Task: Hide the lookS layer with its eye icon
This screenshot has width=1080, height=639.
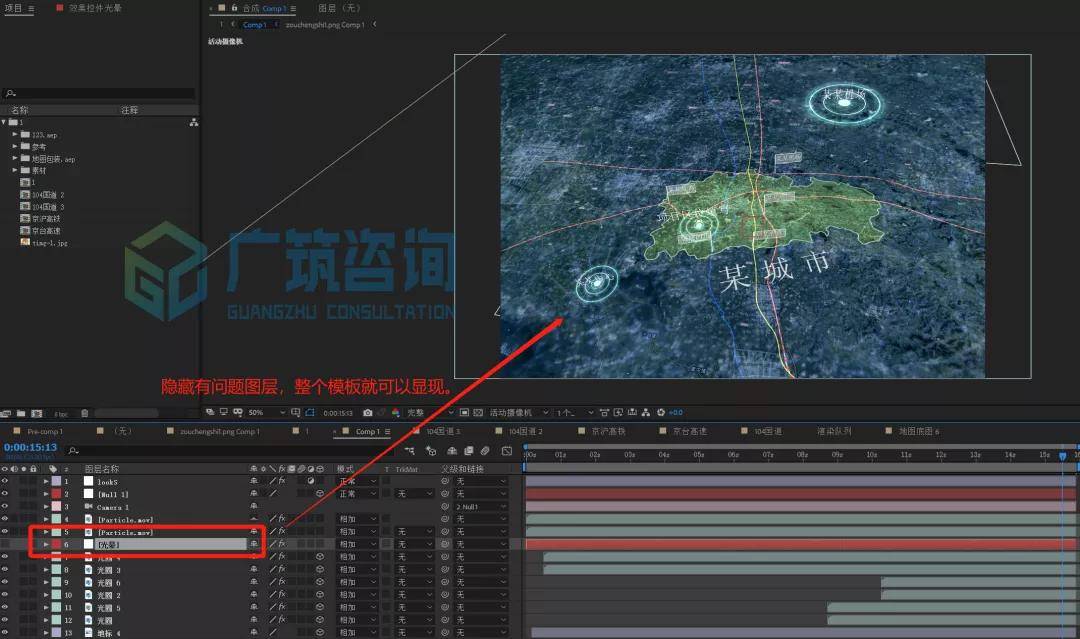Action: (x=5, y=481)
